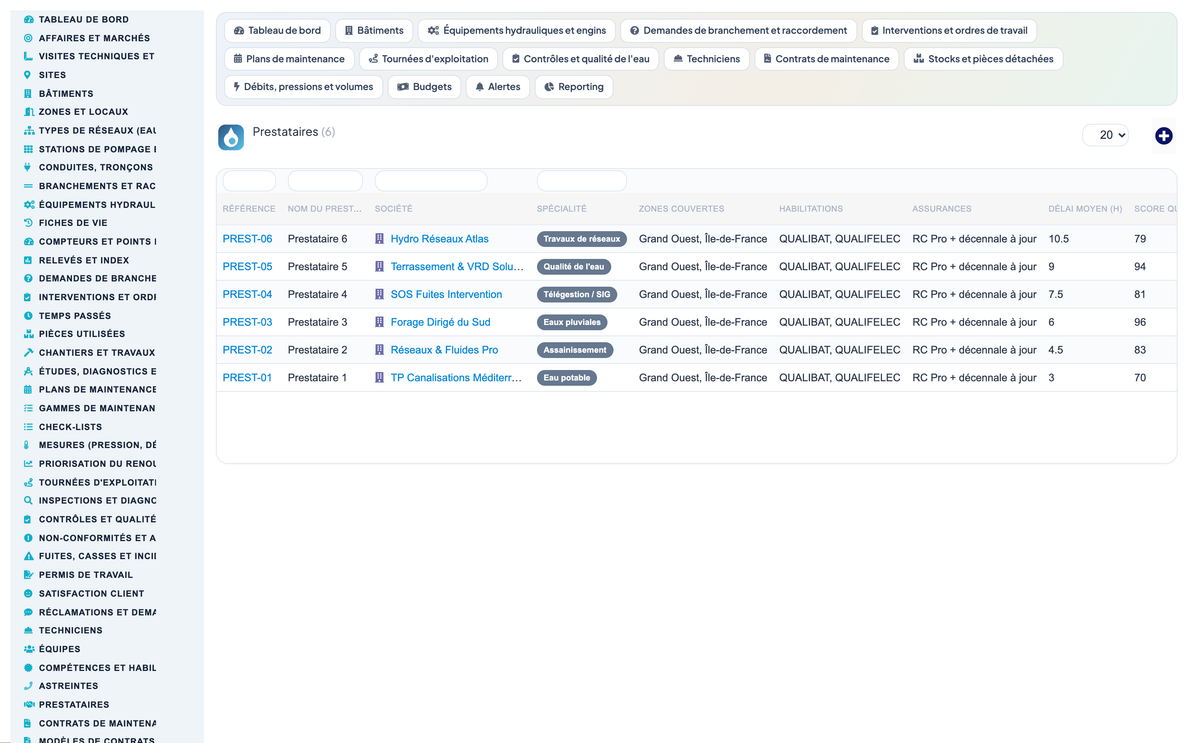Image resolution: width=1200 pixels, height=743 pixels.
Task: Select Permis de travail in the sidebar
Action: 86,575
